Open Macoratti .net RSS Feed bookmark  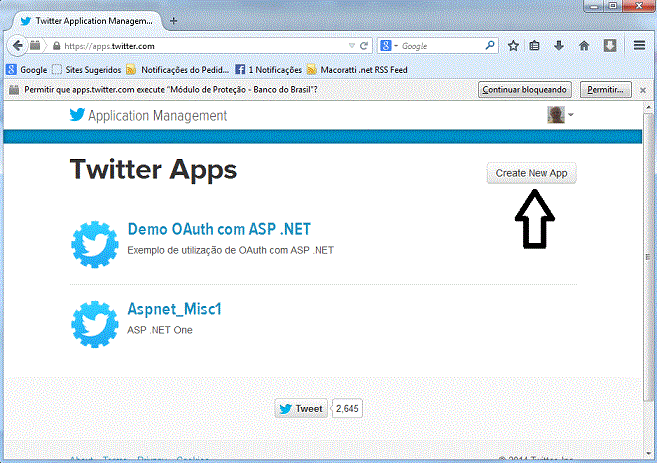click(357, 70)
